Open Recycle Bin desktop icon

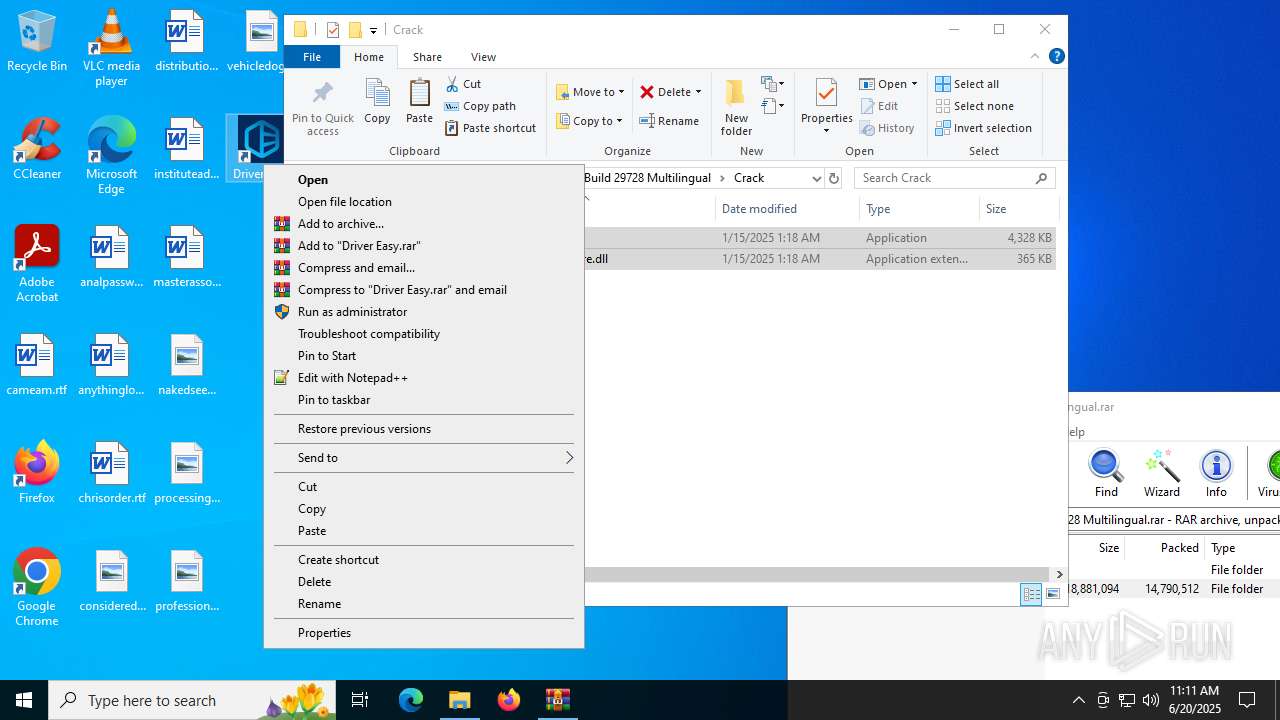pyautogui.click(x=37, y=42)
